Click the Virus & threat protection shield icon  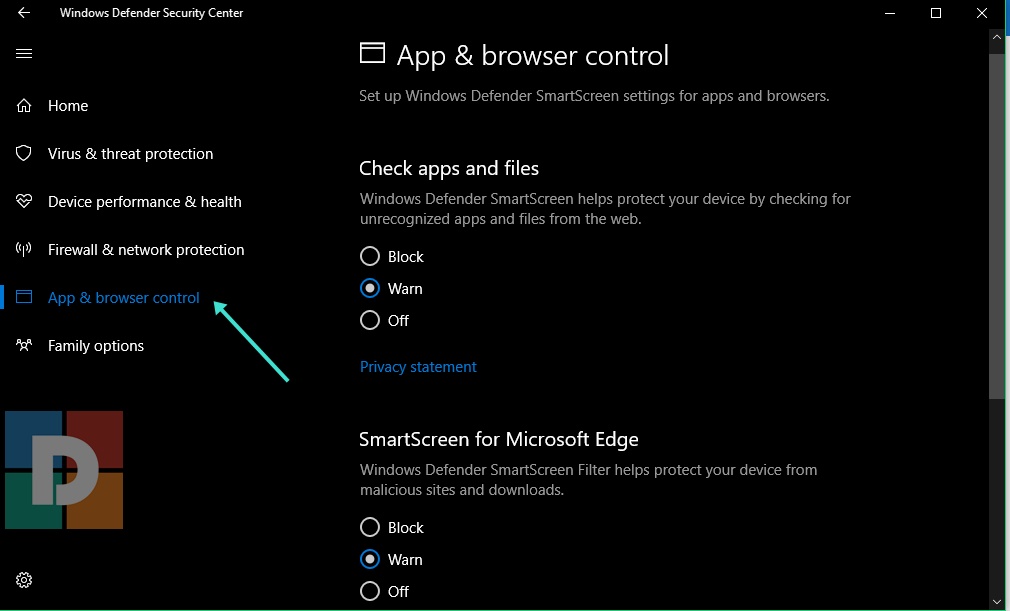click(x=25, y=154)
